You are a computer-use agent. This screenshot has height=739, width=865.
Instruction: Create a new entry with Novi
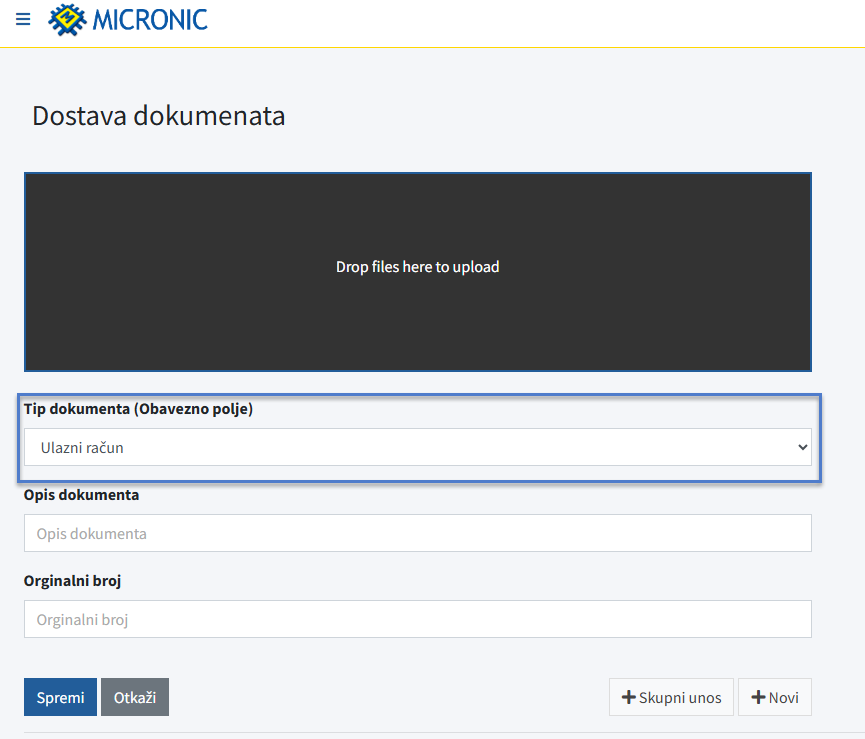[775, 697]
